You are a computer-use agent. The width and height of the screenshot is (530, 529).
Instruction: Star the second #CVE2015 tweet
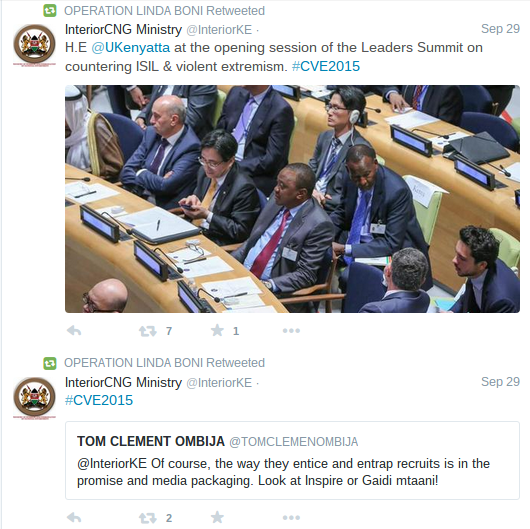click(x=217, y=517)
